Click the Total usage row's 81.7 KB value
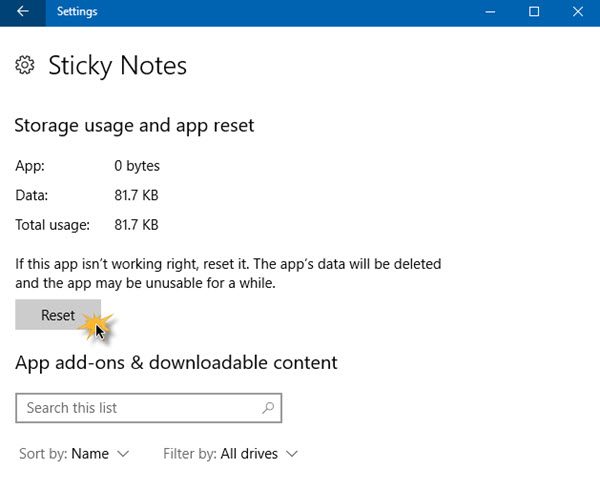 coord(137,225)
